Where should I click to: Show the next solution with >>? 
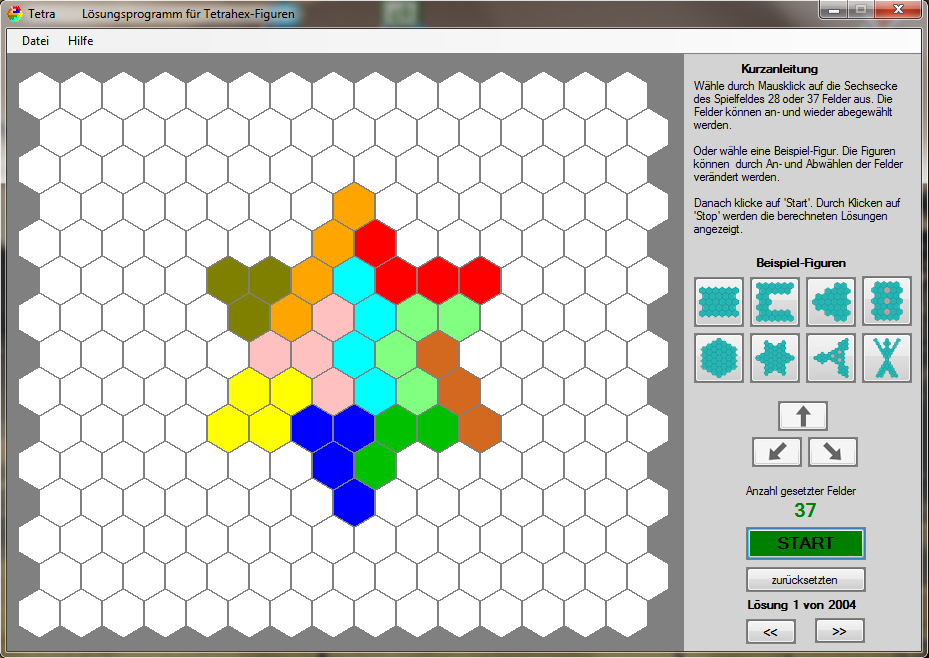pos(840,631)
